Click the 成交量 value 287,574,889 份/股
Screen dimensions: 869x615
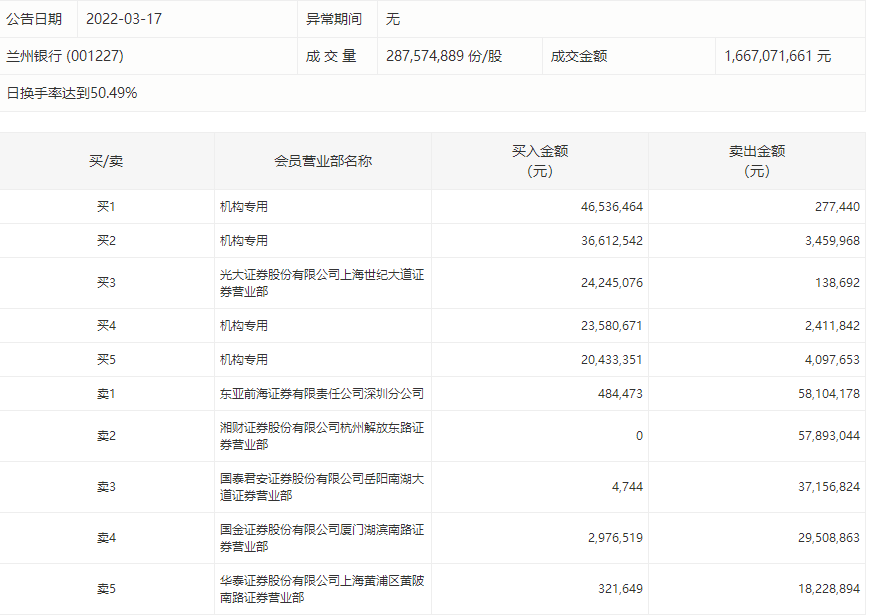pyautogui.click(x=444, y=56)
